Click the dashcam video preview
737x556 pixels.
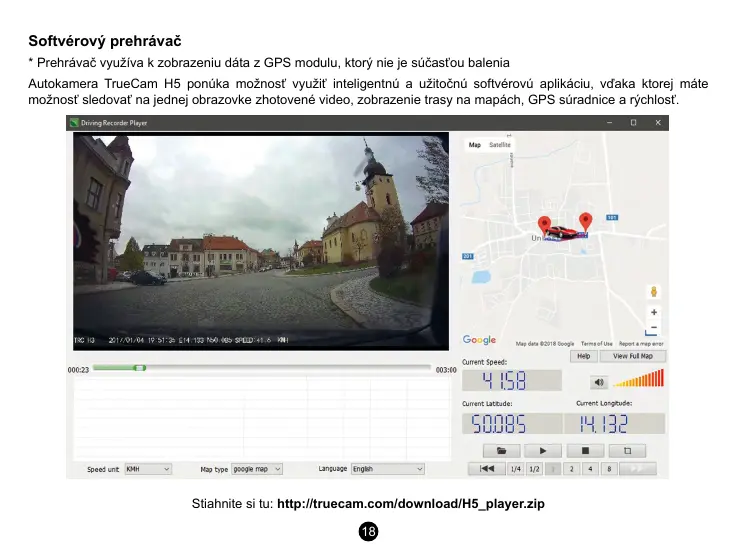pos(261,241)
